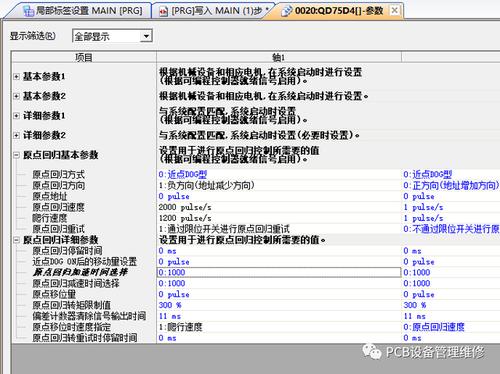The width and height of the screenshot is (500, 374).
Task: Click axis 2 value 0:近点DOG型
Action: [428, 174]
